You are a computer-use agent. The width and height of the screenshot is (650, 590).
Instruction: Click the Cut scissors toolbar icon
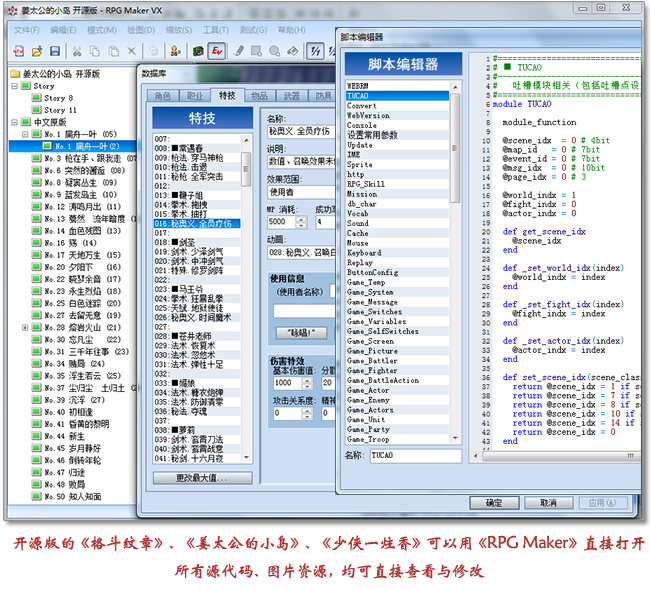pyautogui.click(x=77, y=51)
